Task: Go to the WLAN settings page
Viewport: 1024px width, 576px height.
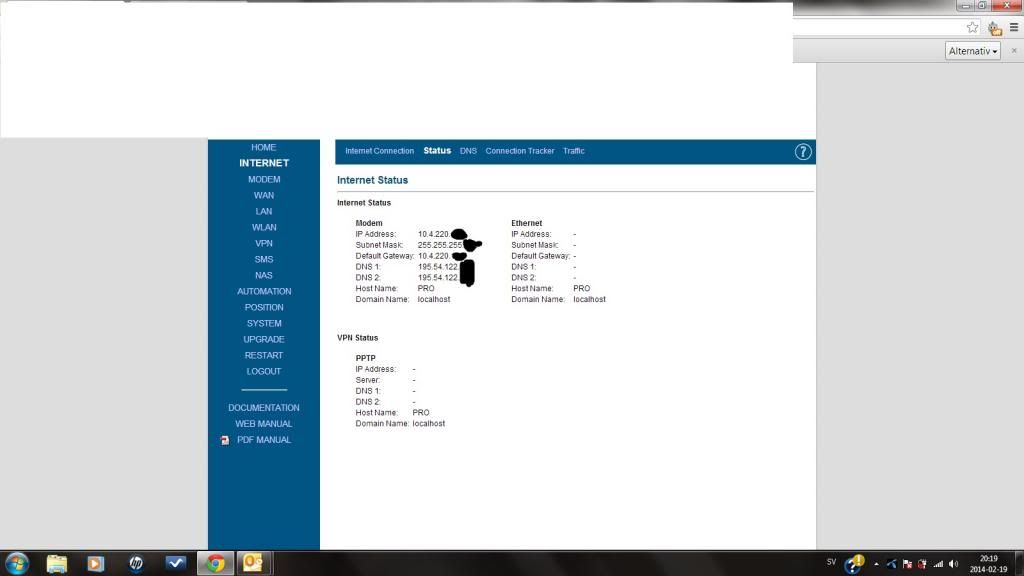Action: 264,227
